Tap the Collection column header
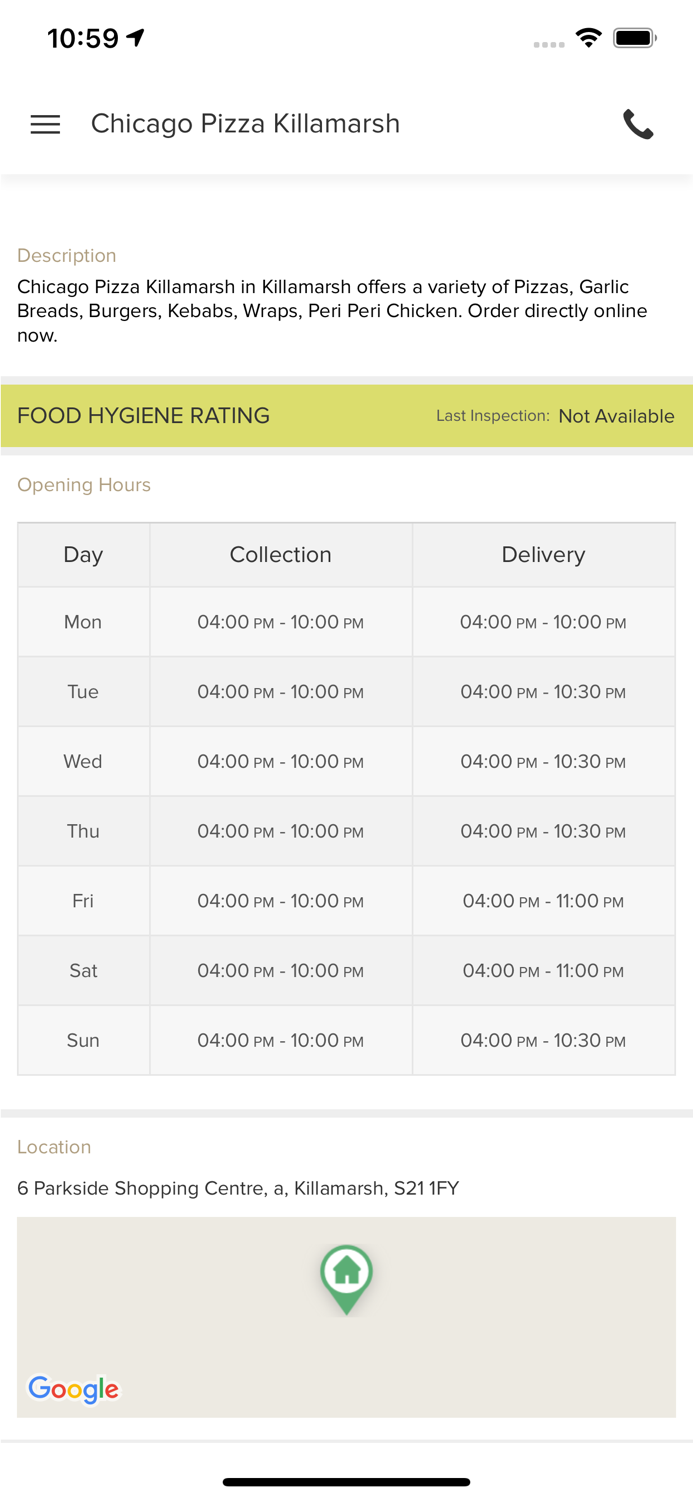 click(x=280, y=555)
